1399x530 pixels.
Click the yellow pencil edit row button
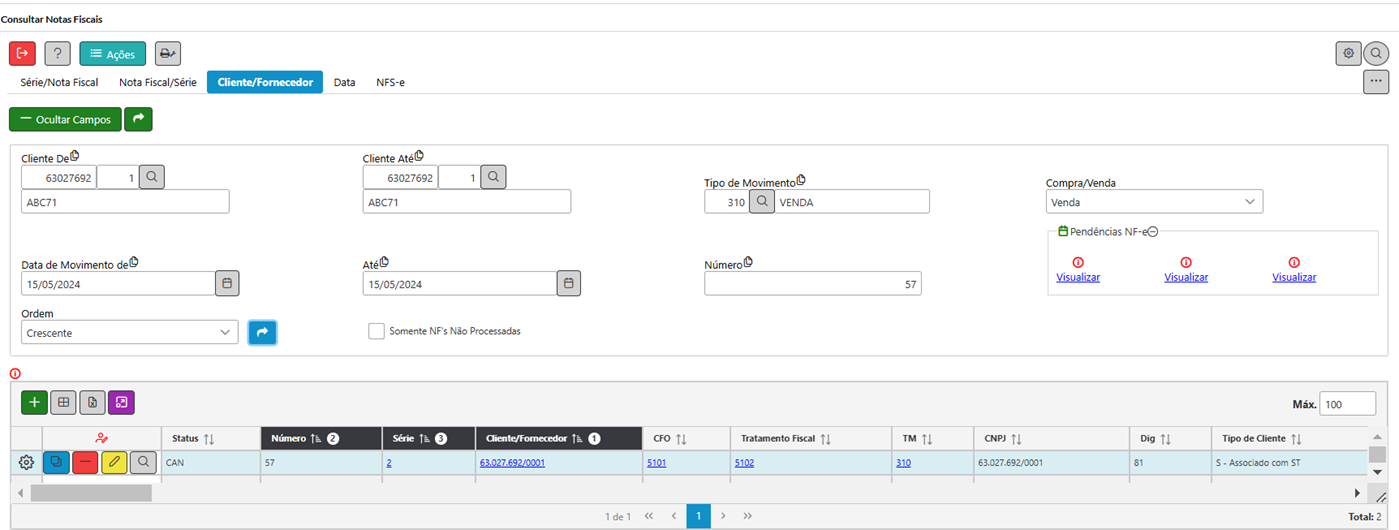[114, 462]
